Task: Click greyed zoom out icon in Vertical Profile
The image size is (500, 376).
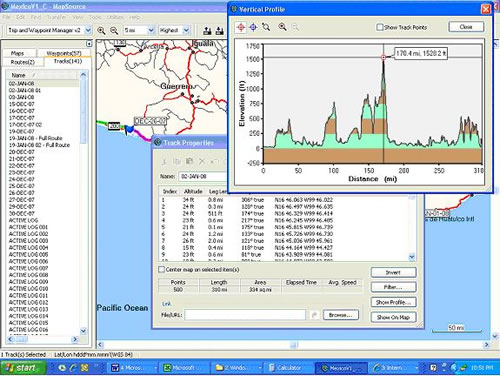Action: click(295, 27)
